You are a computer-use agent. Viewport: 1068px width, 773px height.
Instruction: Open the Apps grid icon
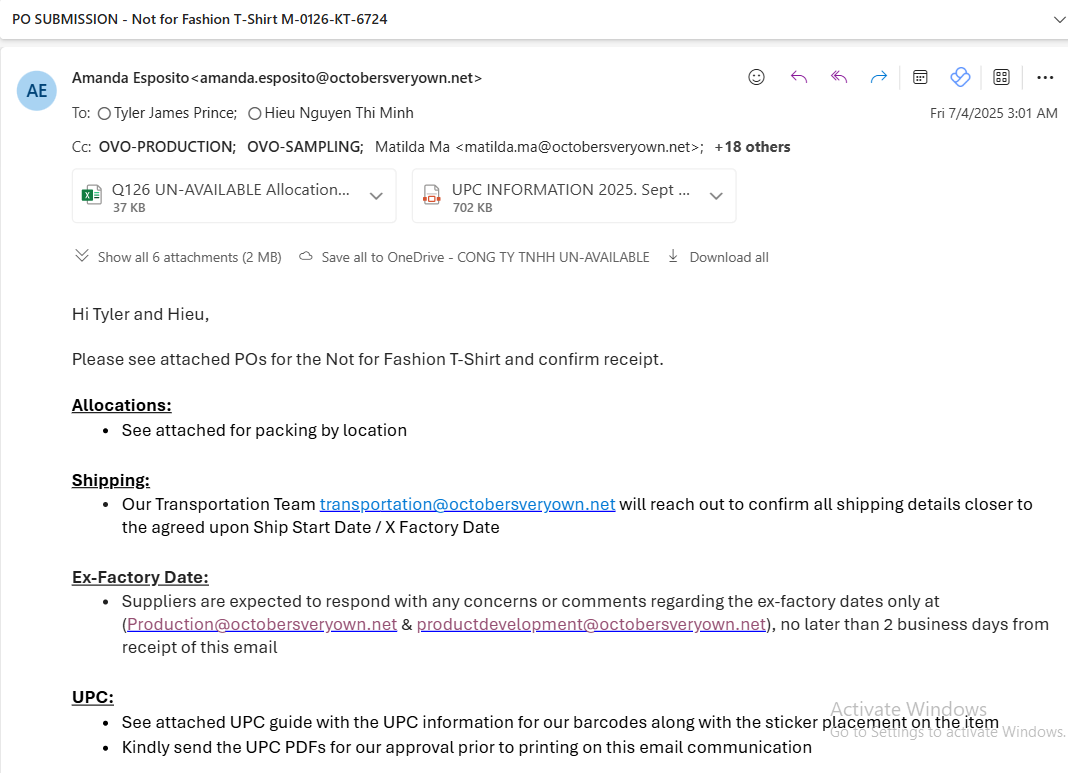click(x=1001, y=77)
